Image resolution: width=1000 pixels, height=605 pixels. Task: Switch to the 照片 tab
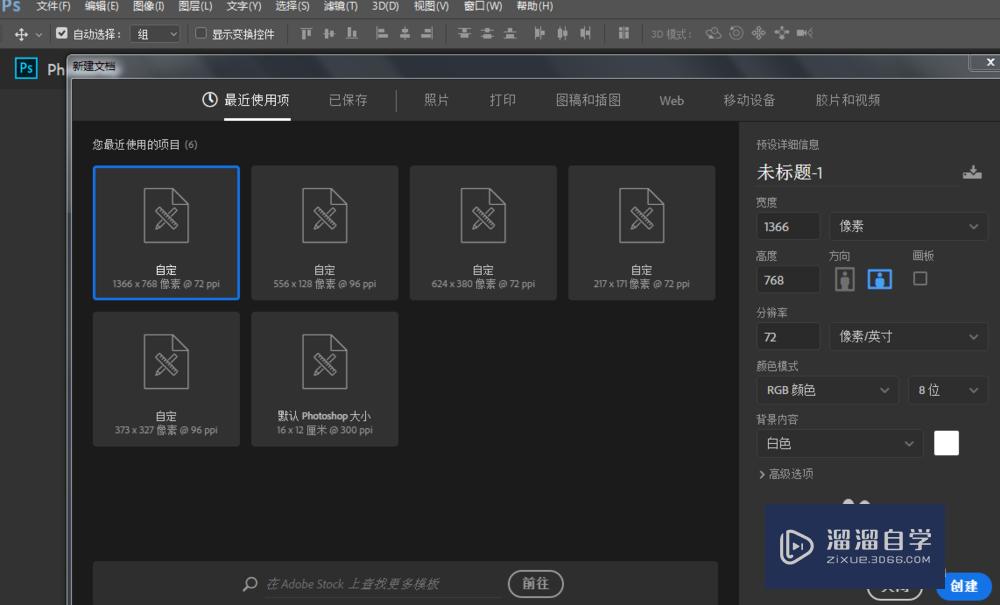click(436, 100)
